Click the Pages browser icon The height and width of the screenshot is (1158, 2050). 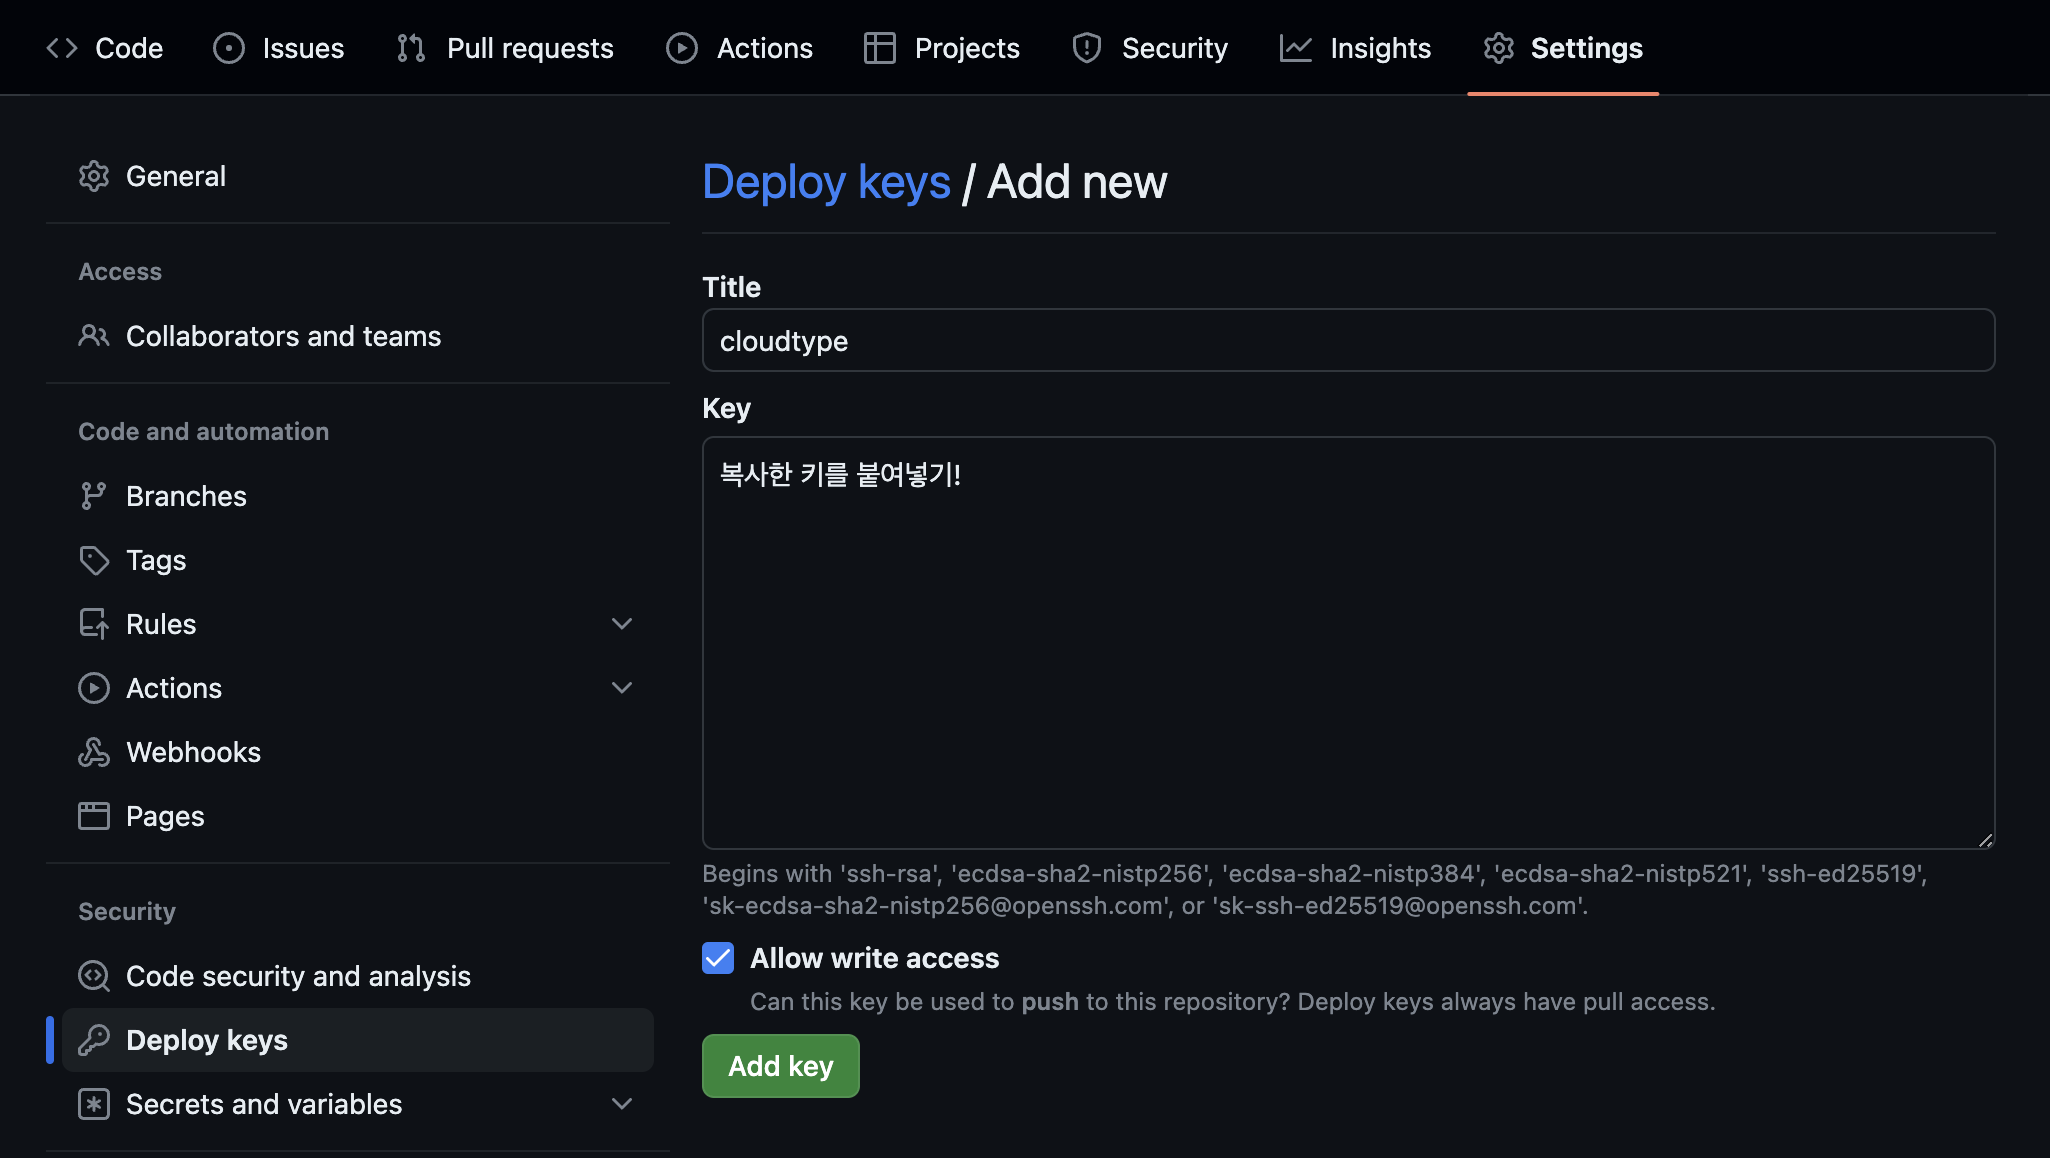click(94, 816)
